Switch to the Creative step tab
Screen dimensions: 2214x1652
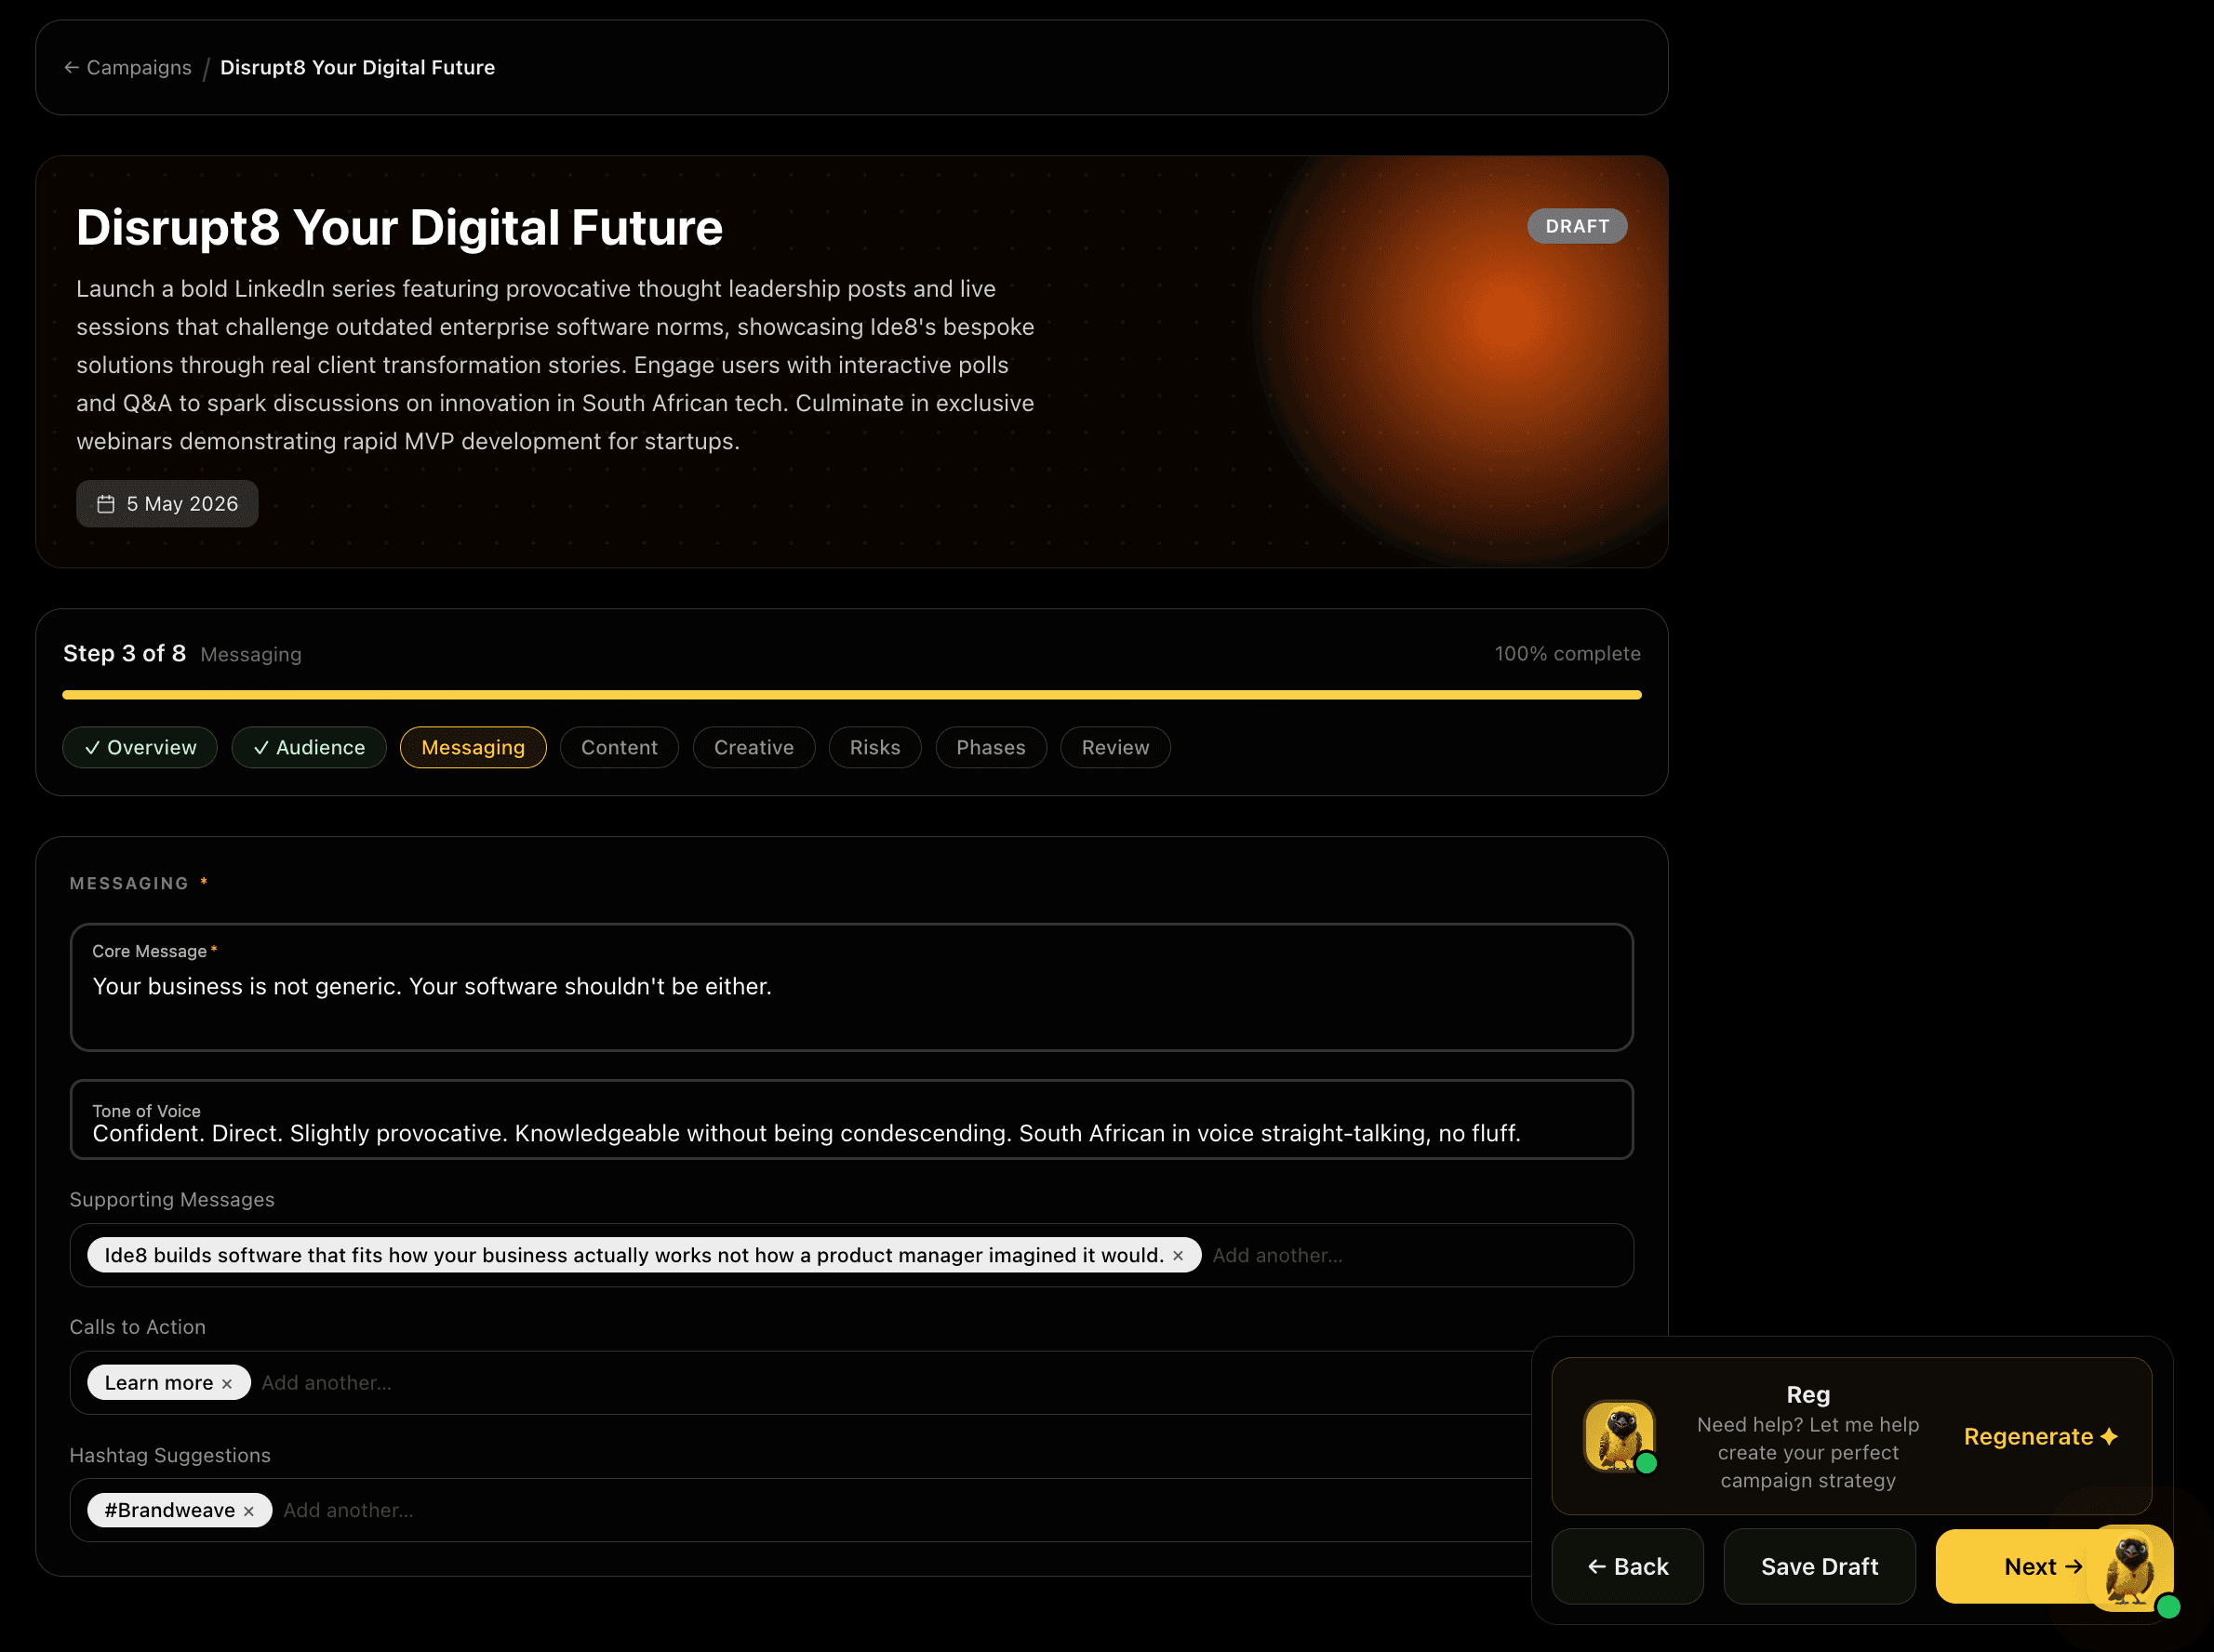click(x=754, y=747)
